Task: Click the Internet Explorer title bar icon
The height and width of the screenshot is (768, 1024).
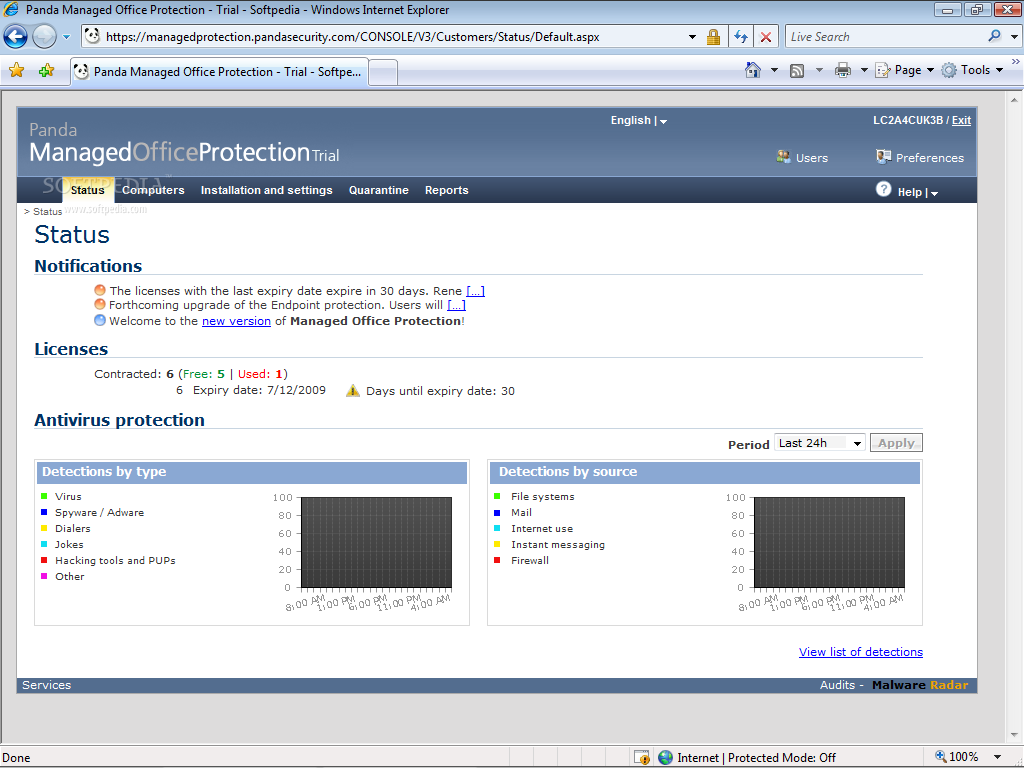Action: click(x=11, y=9)
